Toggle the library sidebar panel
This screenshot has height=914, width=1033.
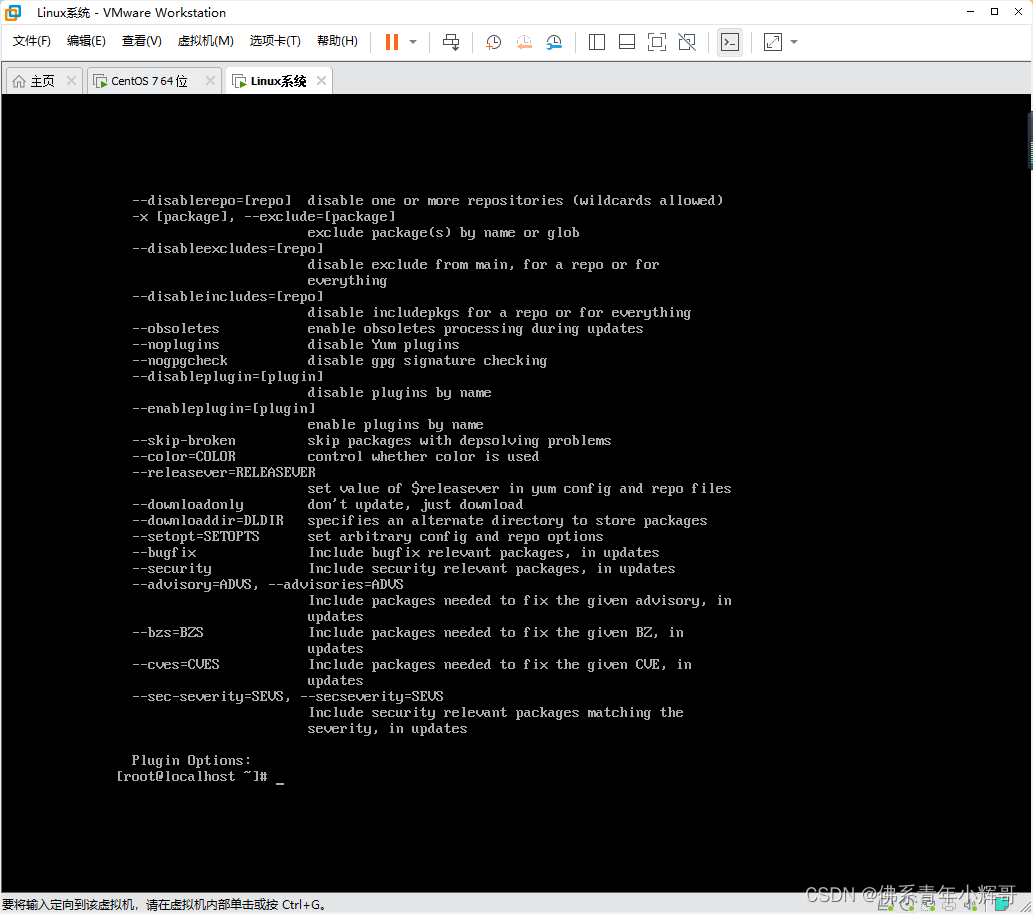point(597,42)
